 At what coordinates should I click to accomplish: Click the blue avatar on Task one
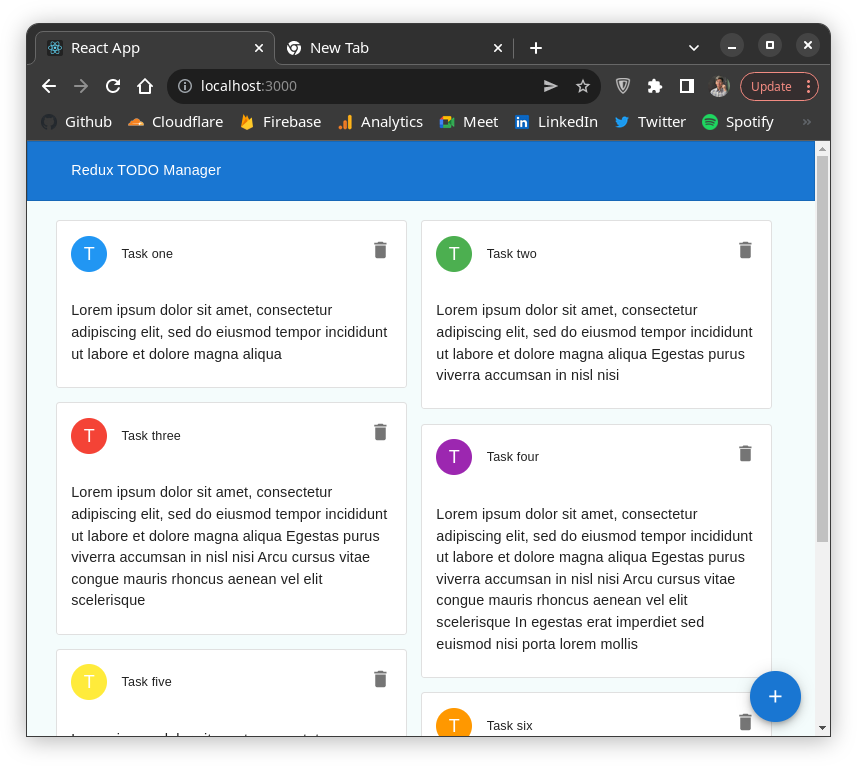89,254
